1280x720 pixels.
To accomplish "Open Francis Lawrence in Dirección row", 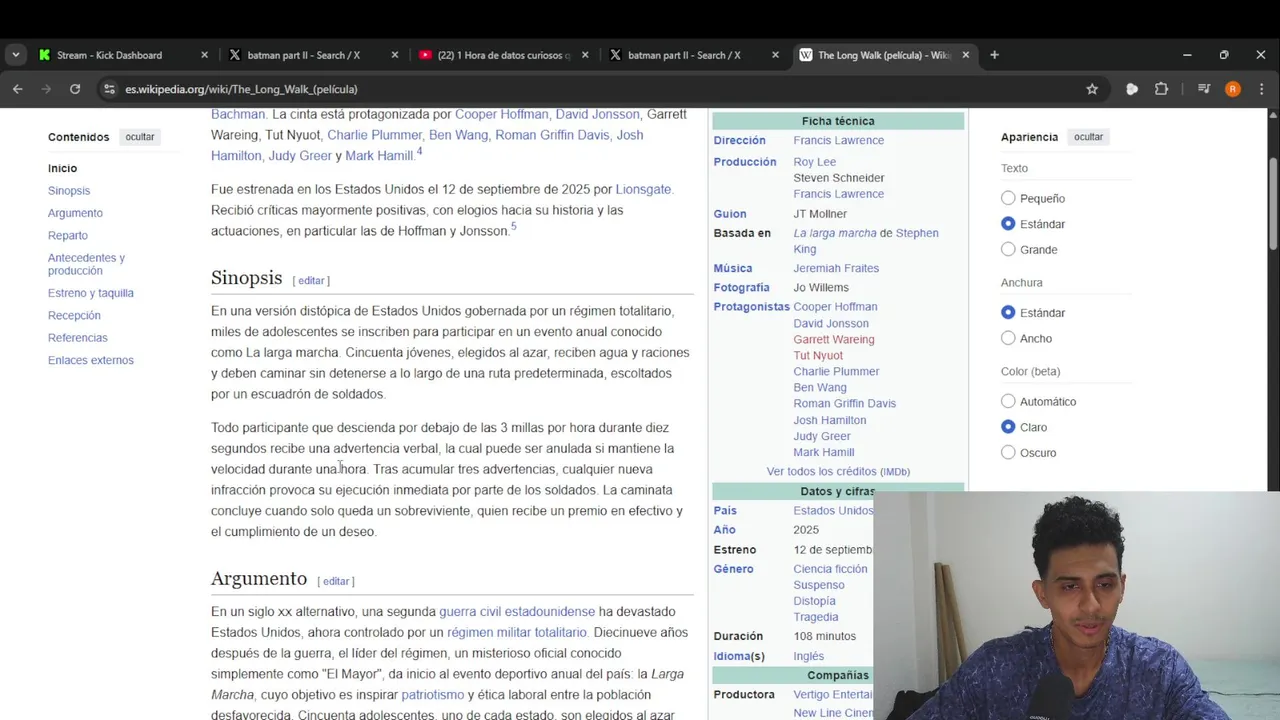I will point(838,140).
